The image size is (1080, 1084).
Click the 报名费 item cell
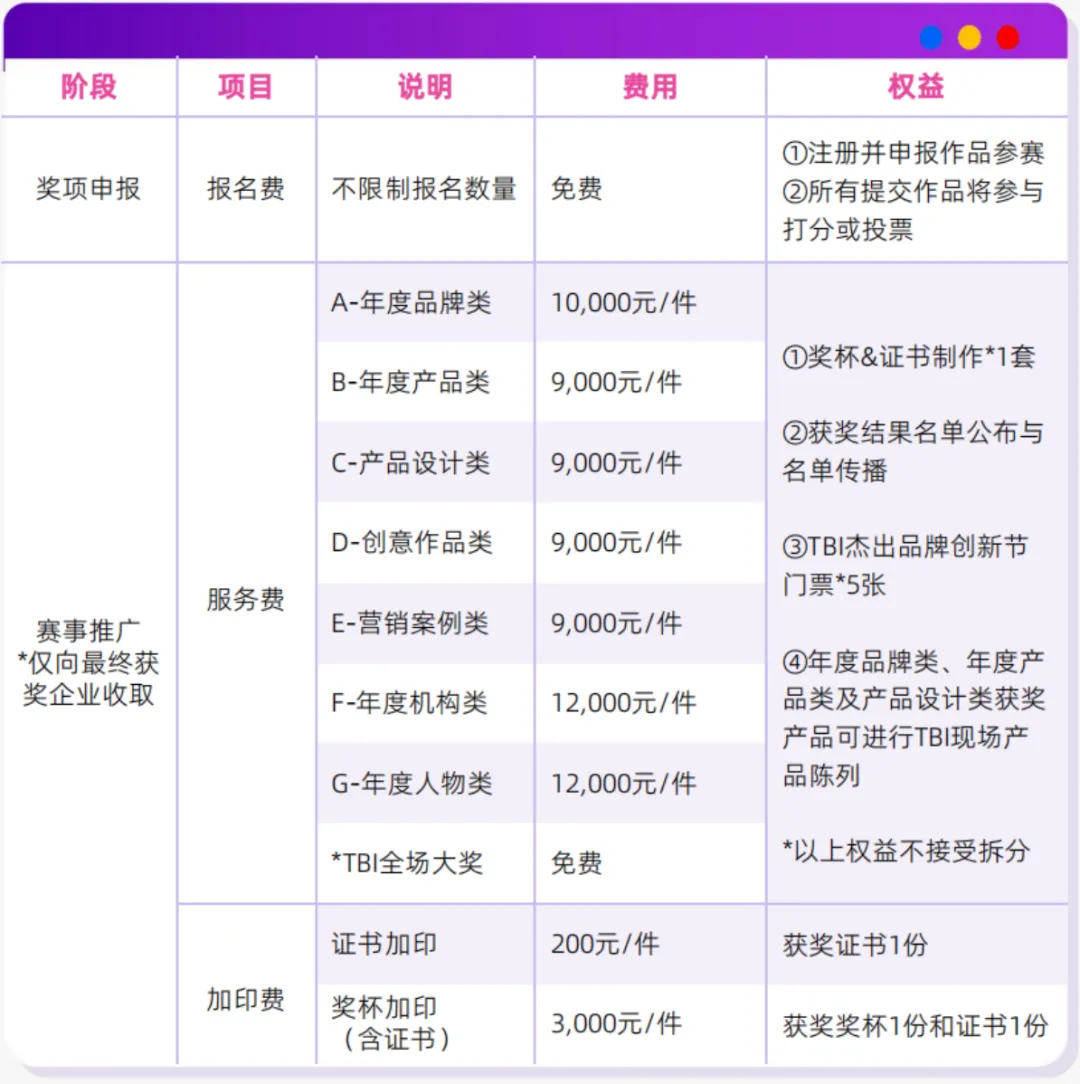(x=245, y=189)
